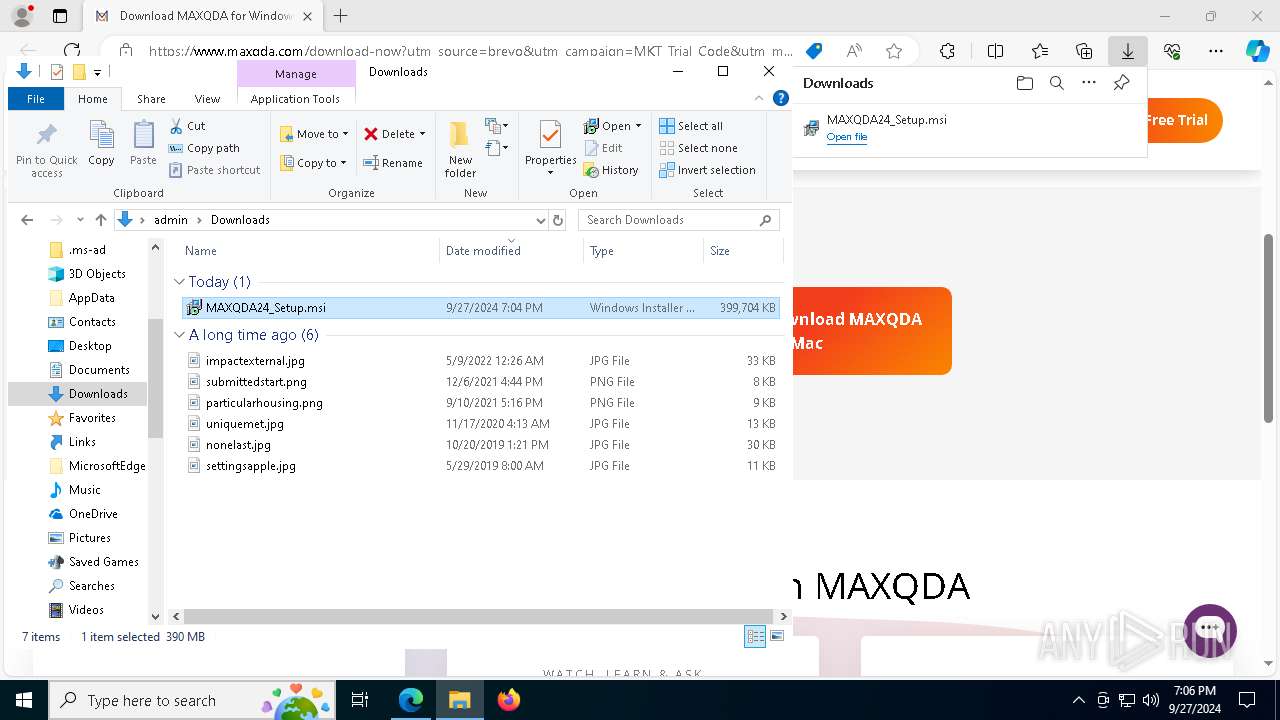Click the New folder icon
The height and width of the screenshot is (720, 1280).
tap(460, 150)
